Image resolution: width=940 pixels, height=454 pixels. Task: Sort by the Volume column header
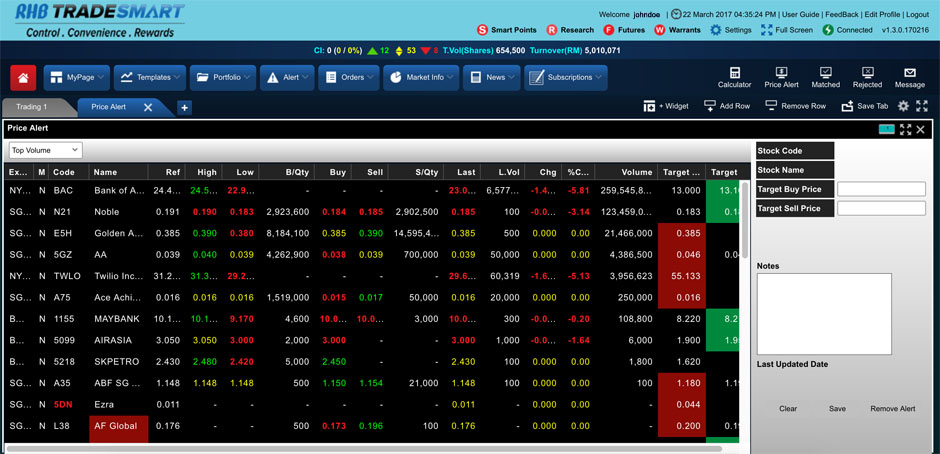[x=626, y=172]
